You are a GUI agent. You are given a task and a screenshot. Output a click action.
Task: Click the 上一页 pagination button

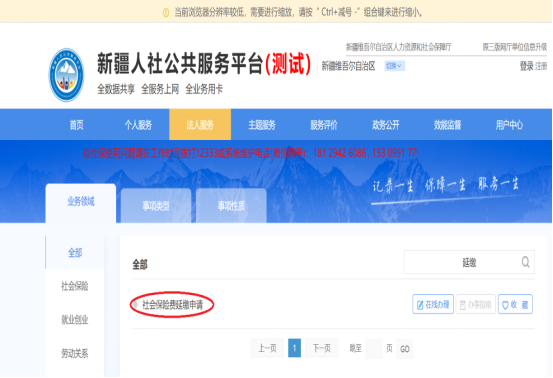pyautogui.click(x=267, y=348)
